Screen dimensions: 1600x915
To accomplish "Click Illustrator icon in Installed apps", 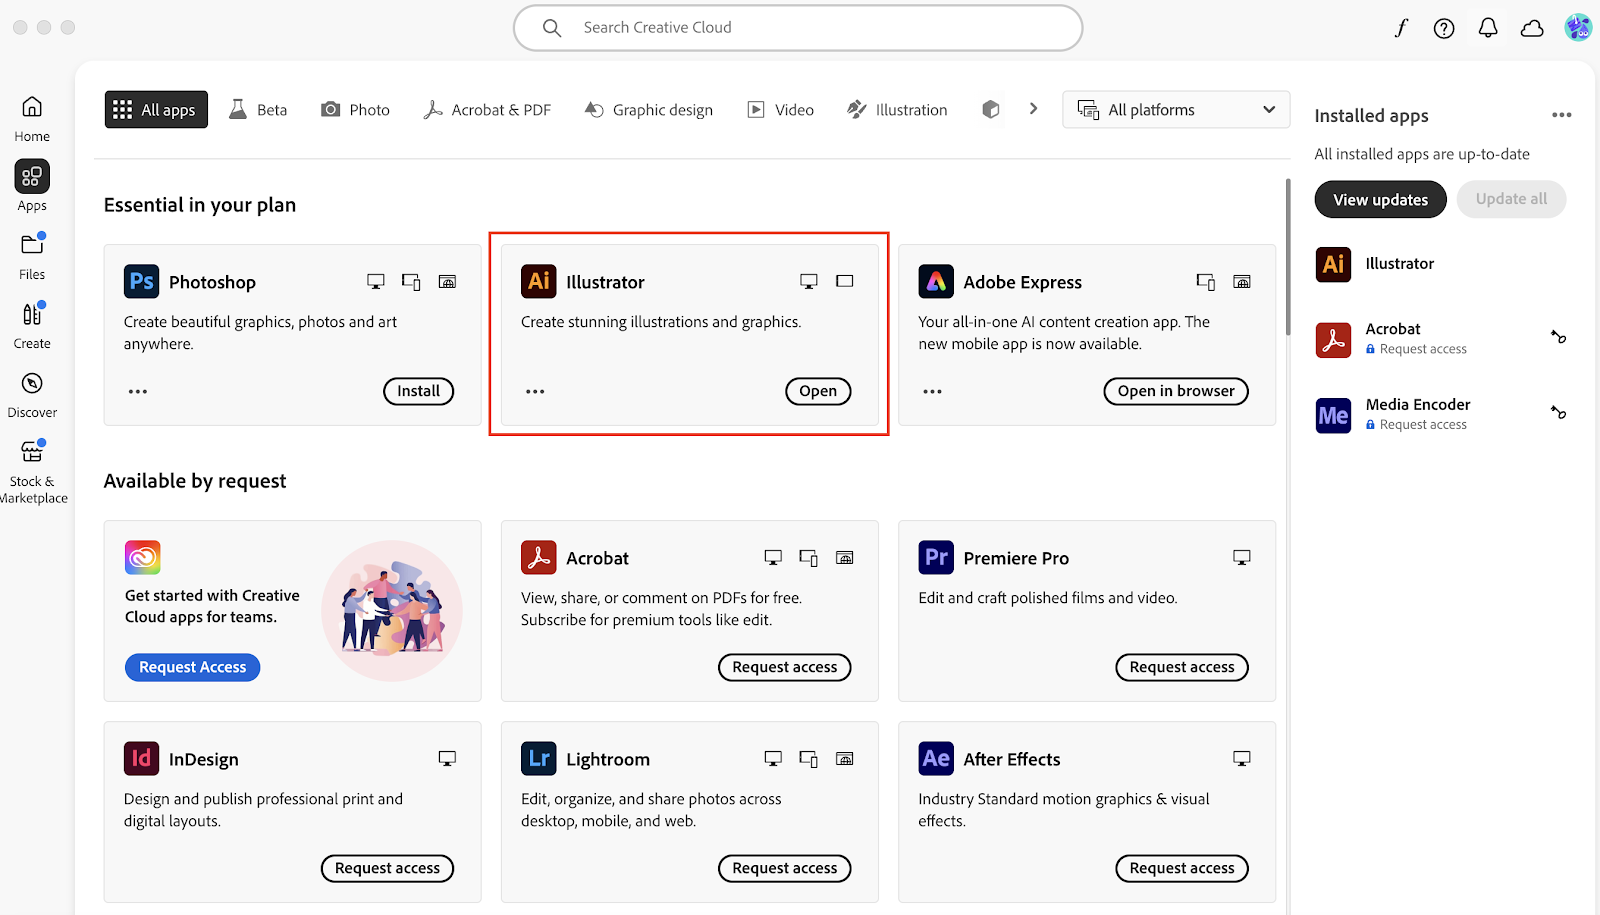I will click(1333, 264).
